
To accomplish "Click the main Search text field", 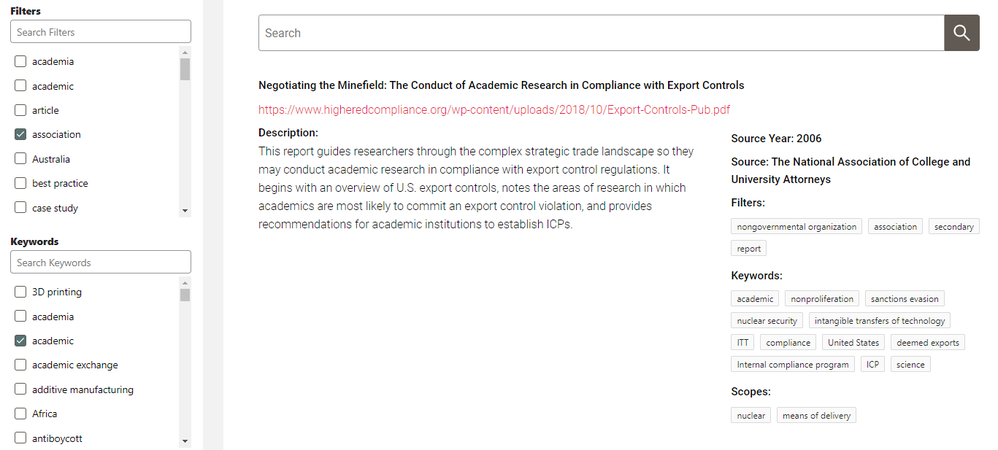I will pyautogui.click(x=600, y=33).
